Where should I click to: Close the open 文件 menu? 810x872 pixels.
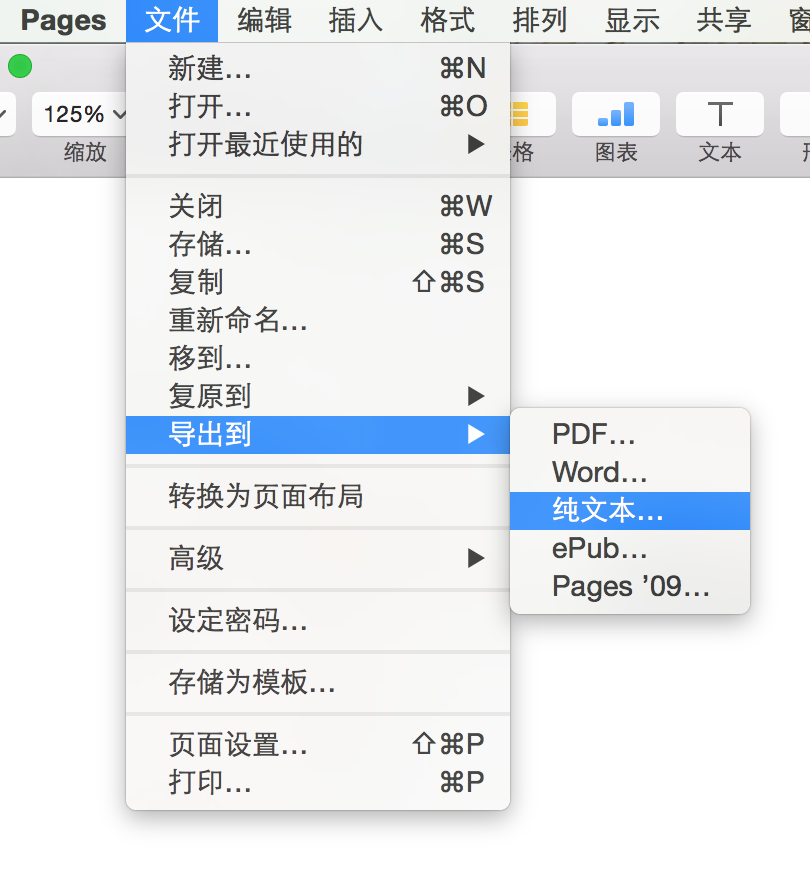[x=172, y=21]
